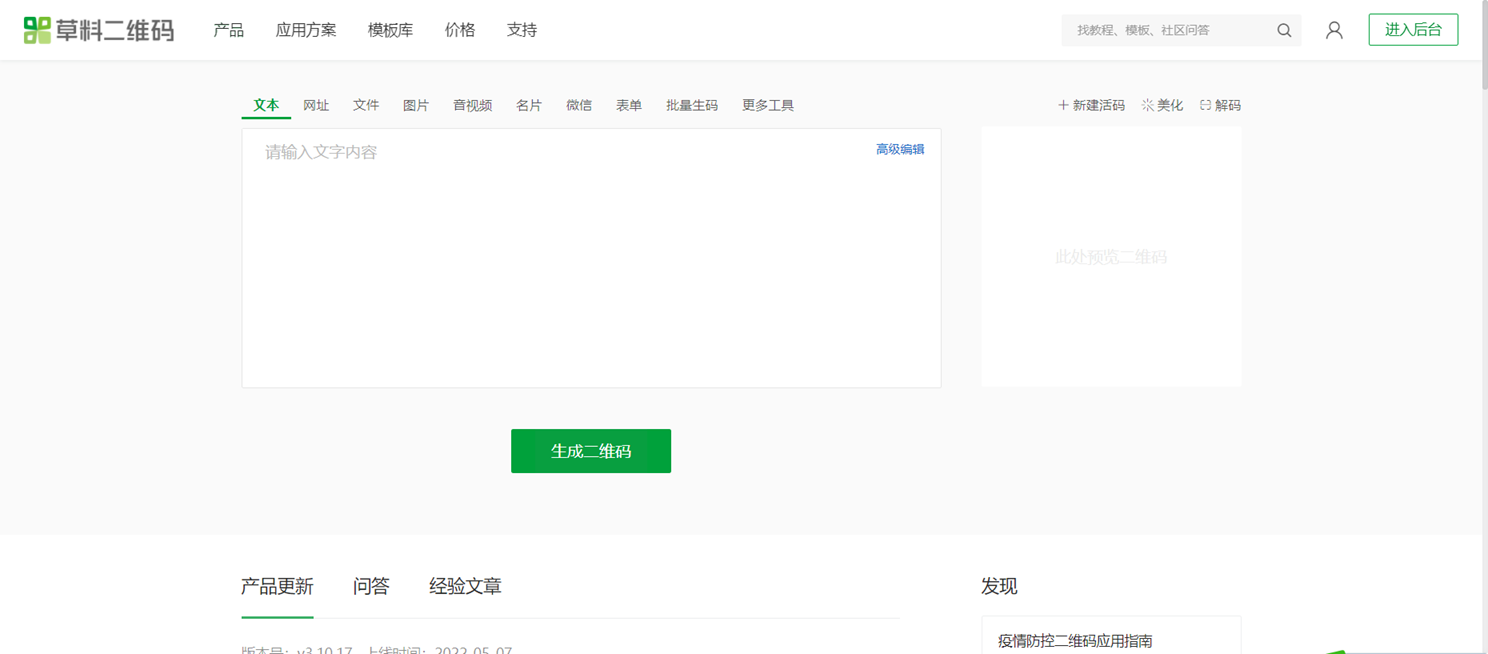The image size is (1488, 654).
Task: Switch to the 名片 tab
Action: (529, 105)
